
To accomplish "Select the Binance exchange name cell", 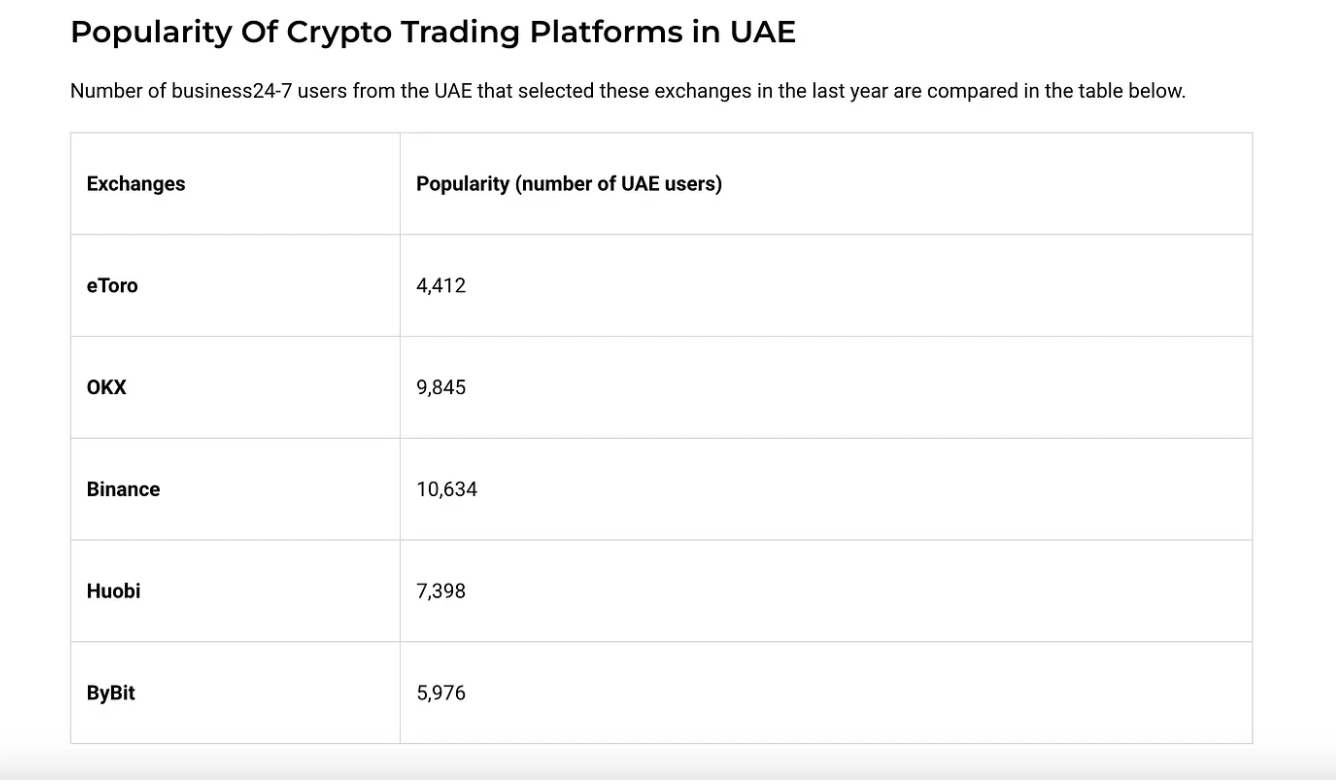I will tap(123, 490).
